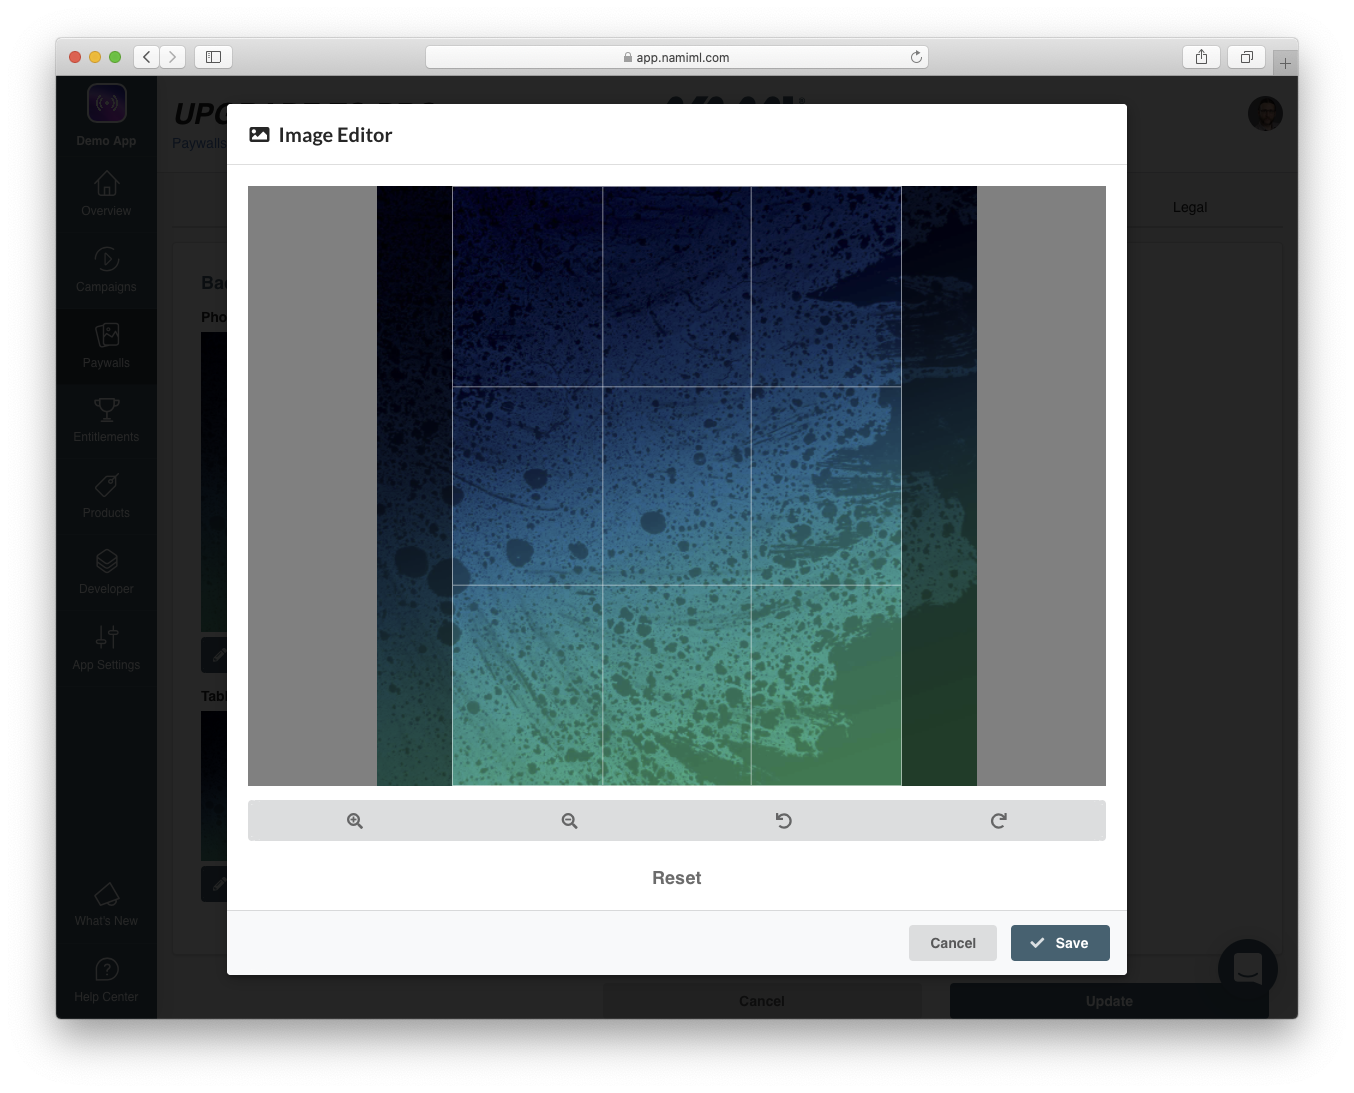Screen dimensions: 1354x1093
Task: Go back in Safari history
Action: tap(147, 57)
